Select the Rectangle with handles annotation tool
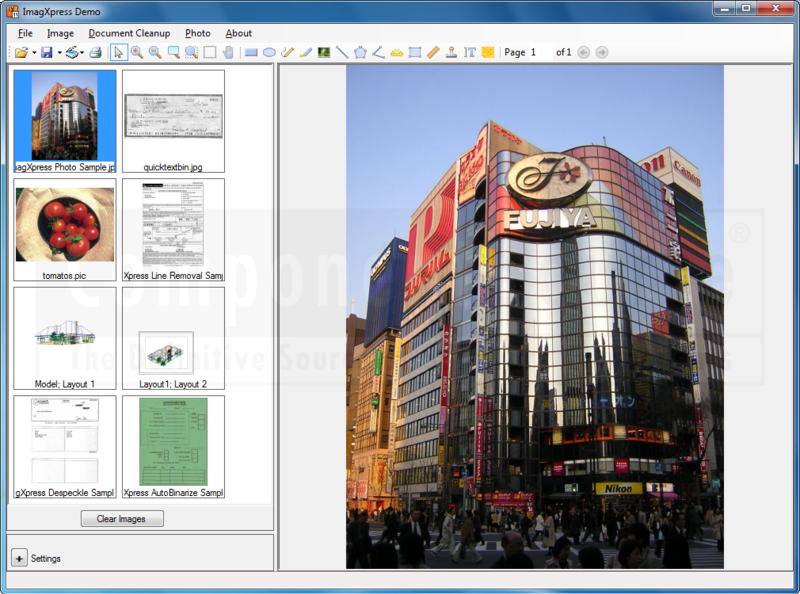Viewport: 800px width, 594px height. coord(415,52)
